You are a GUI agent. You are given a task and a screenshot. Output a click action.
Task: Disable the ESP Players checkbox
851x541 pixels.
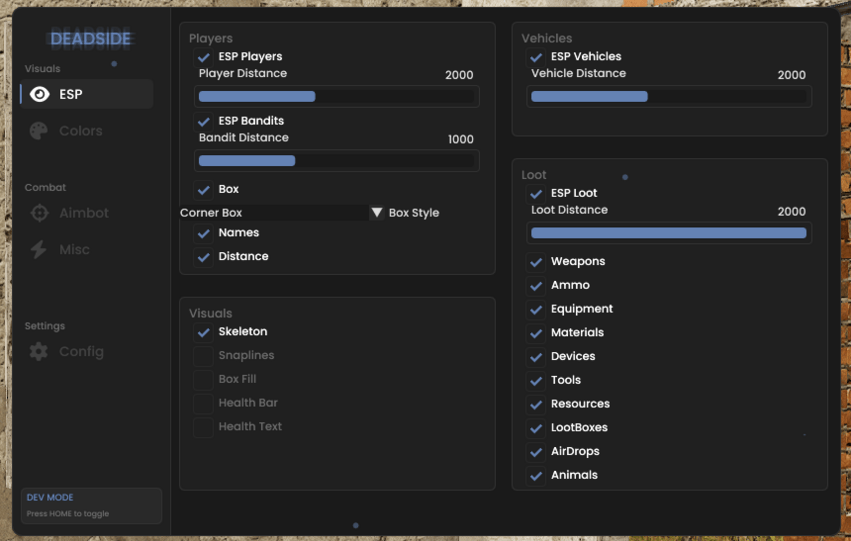[x=204, y=57]
